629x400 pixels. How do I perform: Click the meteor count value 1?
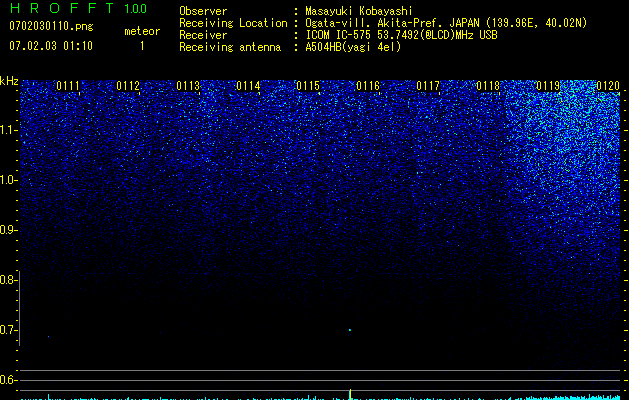pos(142,46)
